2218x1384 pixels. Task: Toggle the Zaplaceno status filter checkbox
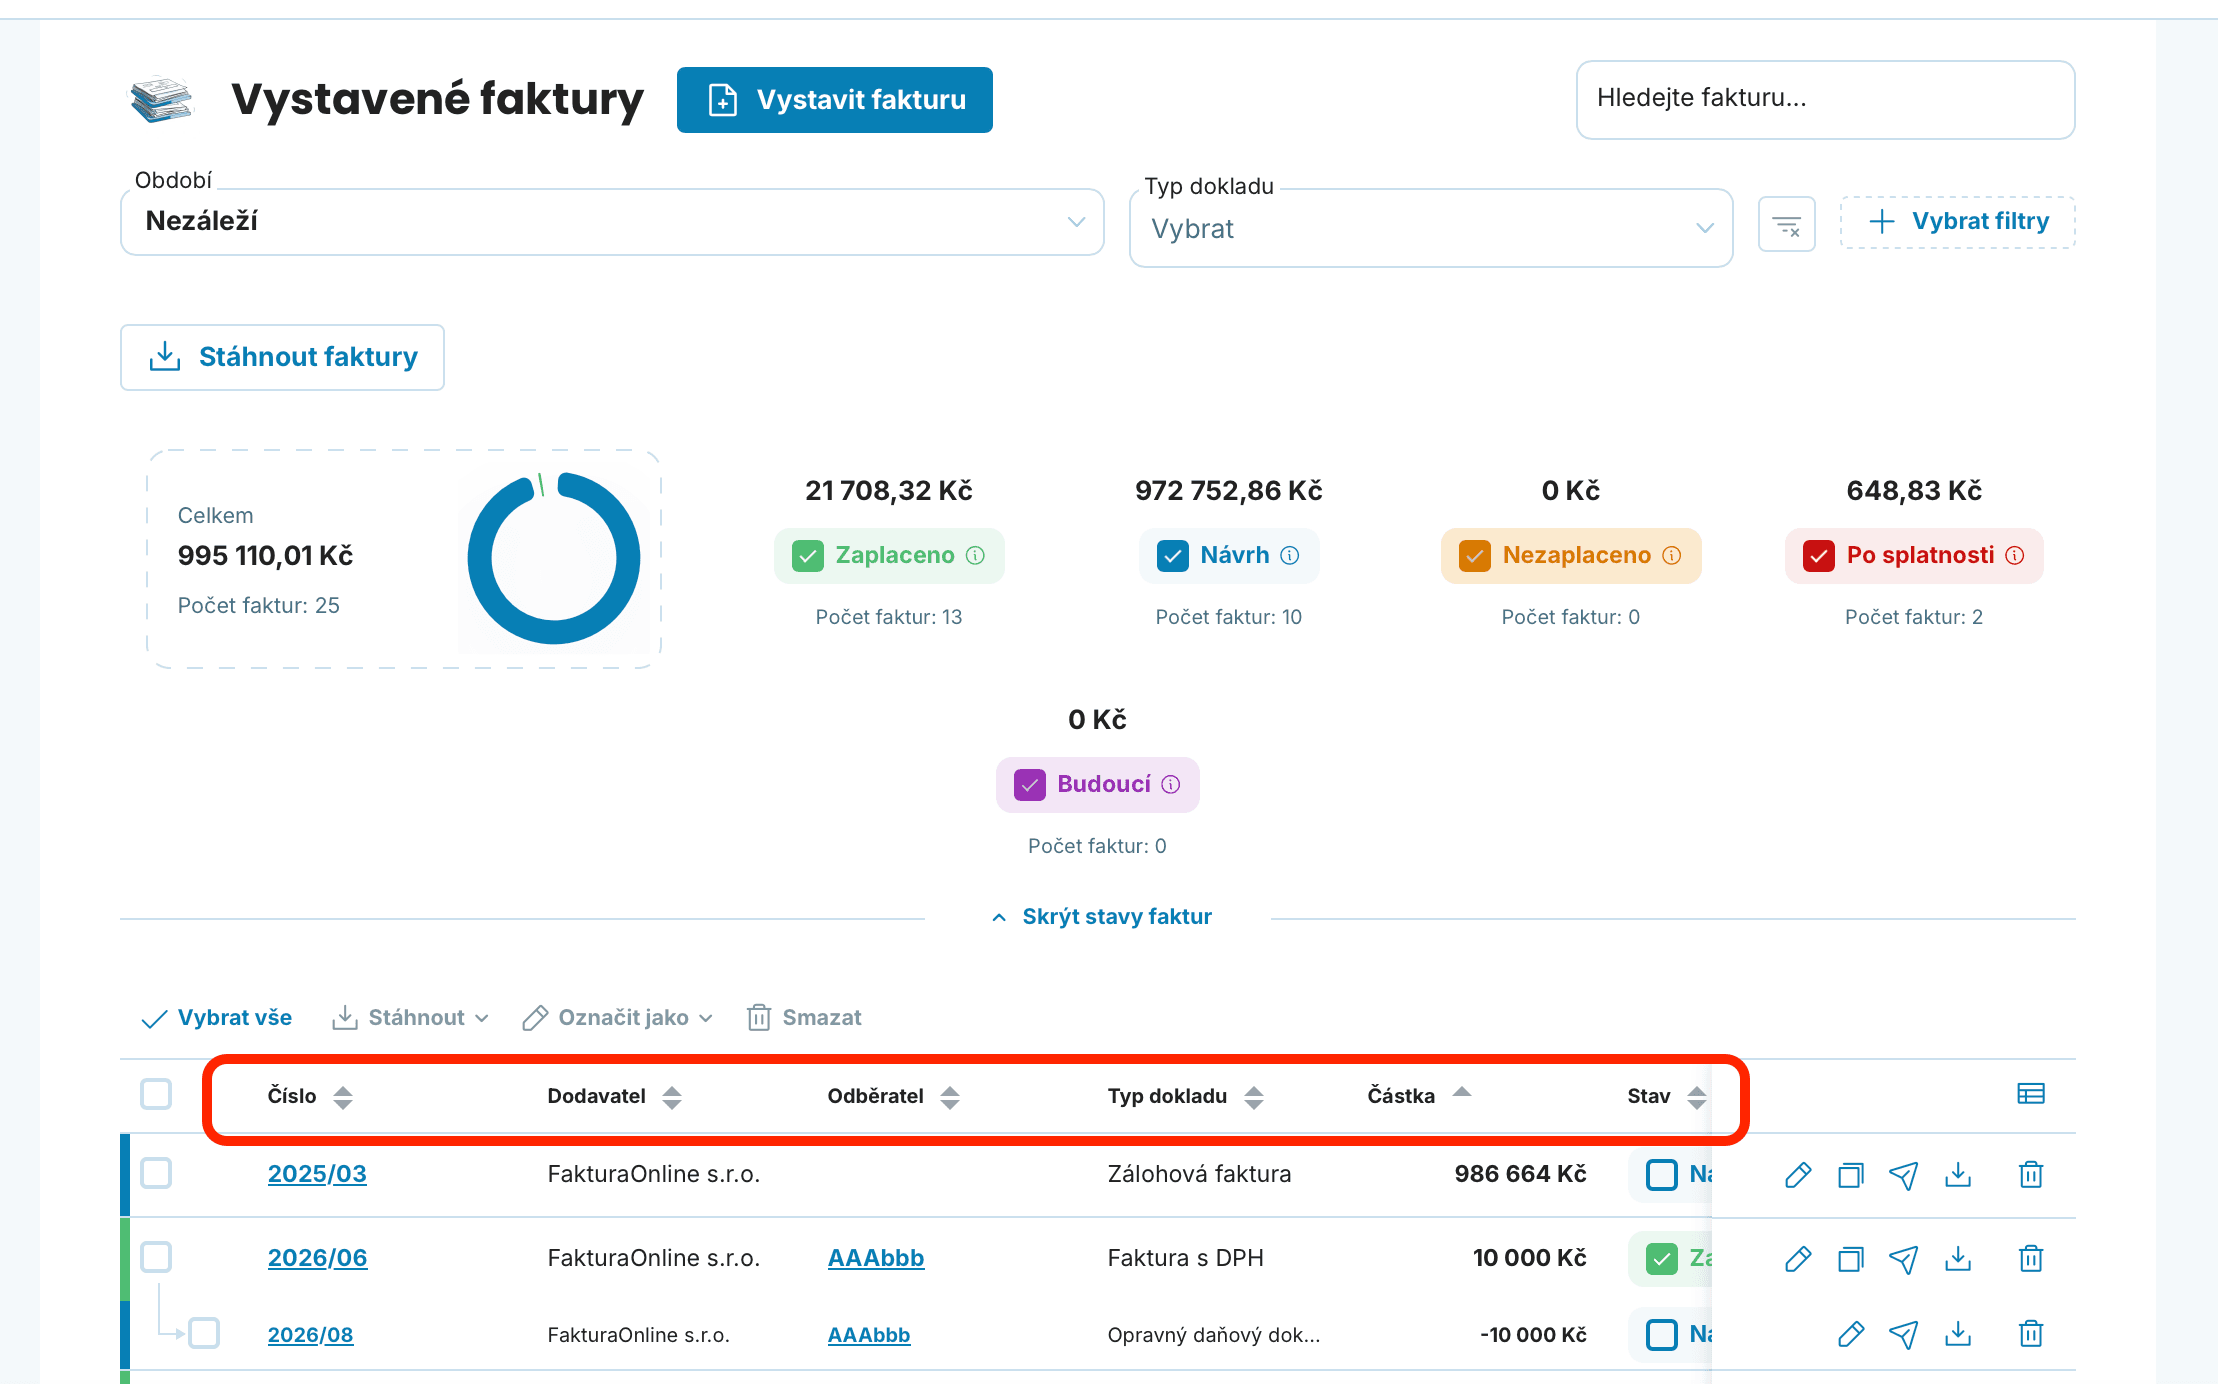[808, 555]
